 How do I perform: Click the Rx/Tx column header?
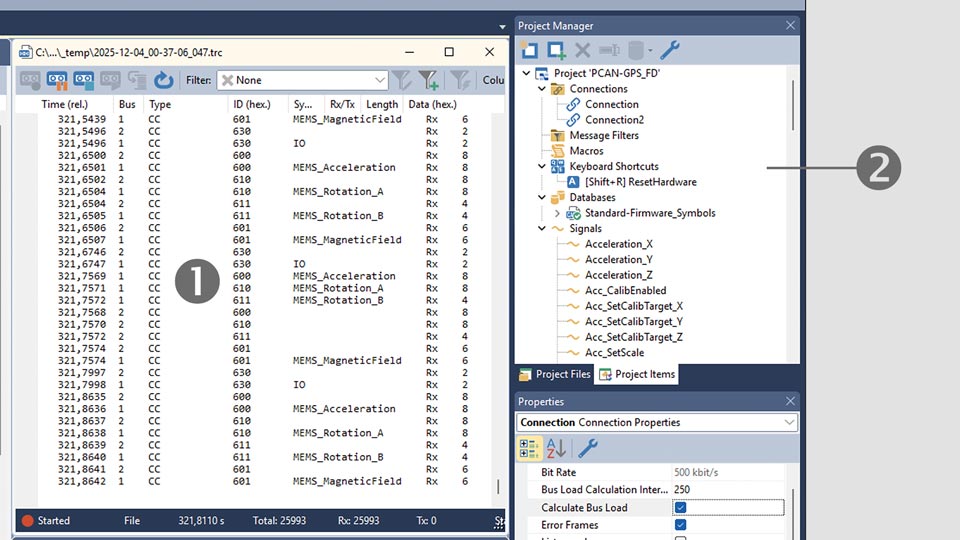[342, 104]
